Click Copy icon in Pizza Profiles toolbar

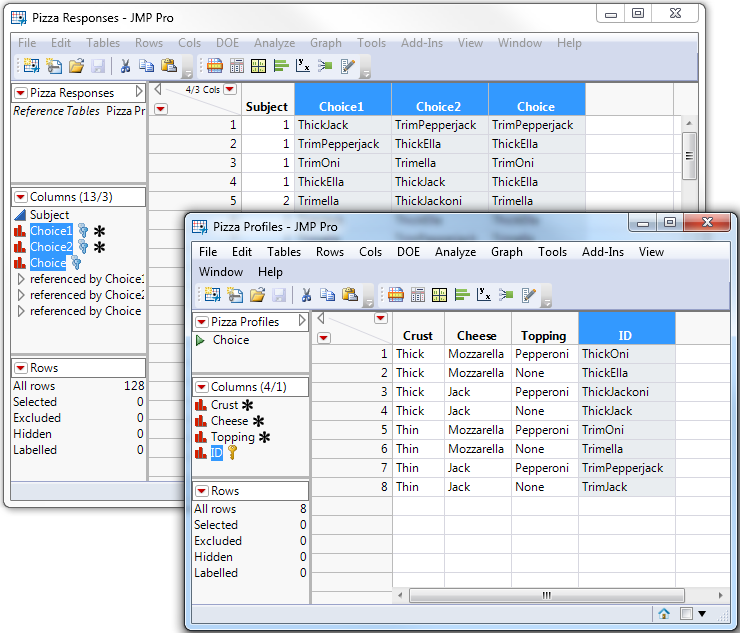(x=327, y=295)
